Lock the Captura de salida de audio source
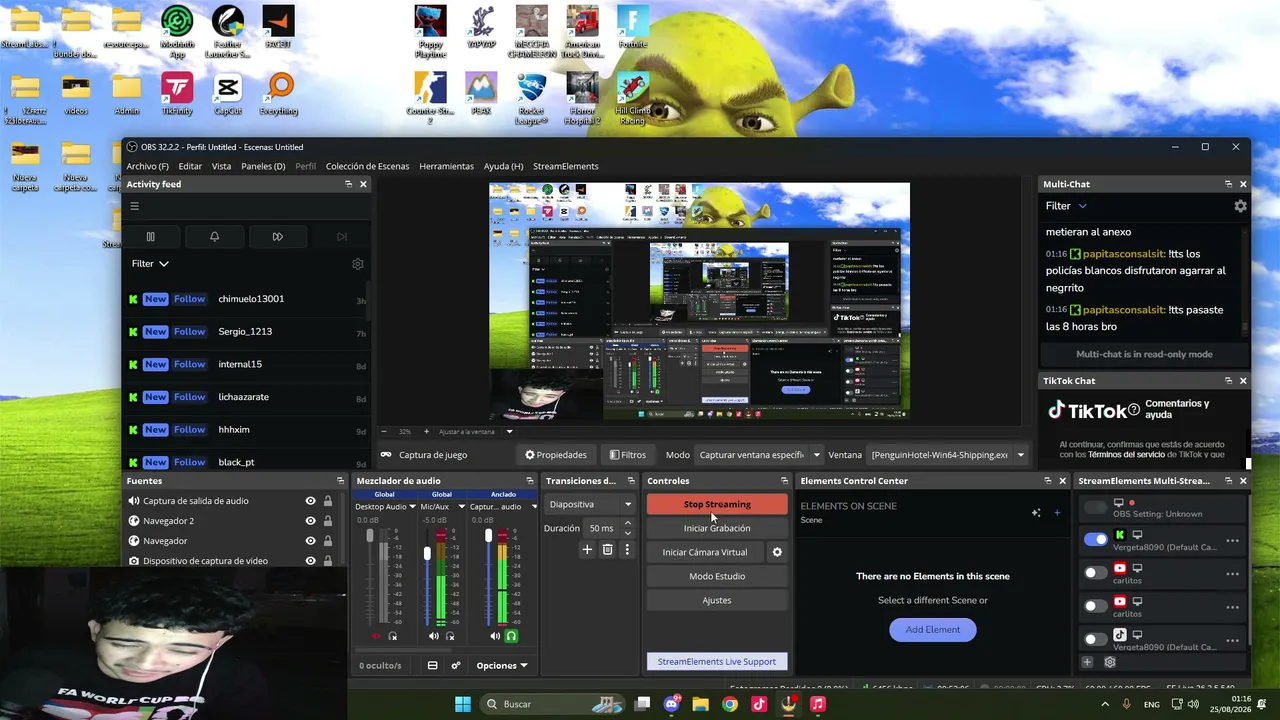 coord(327,501)
